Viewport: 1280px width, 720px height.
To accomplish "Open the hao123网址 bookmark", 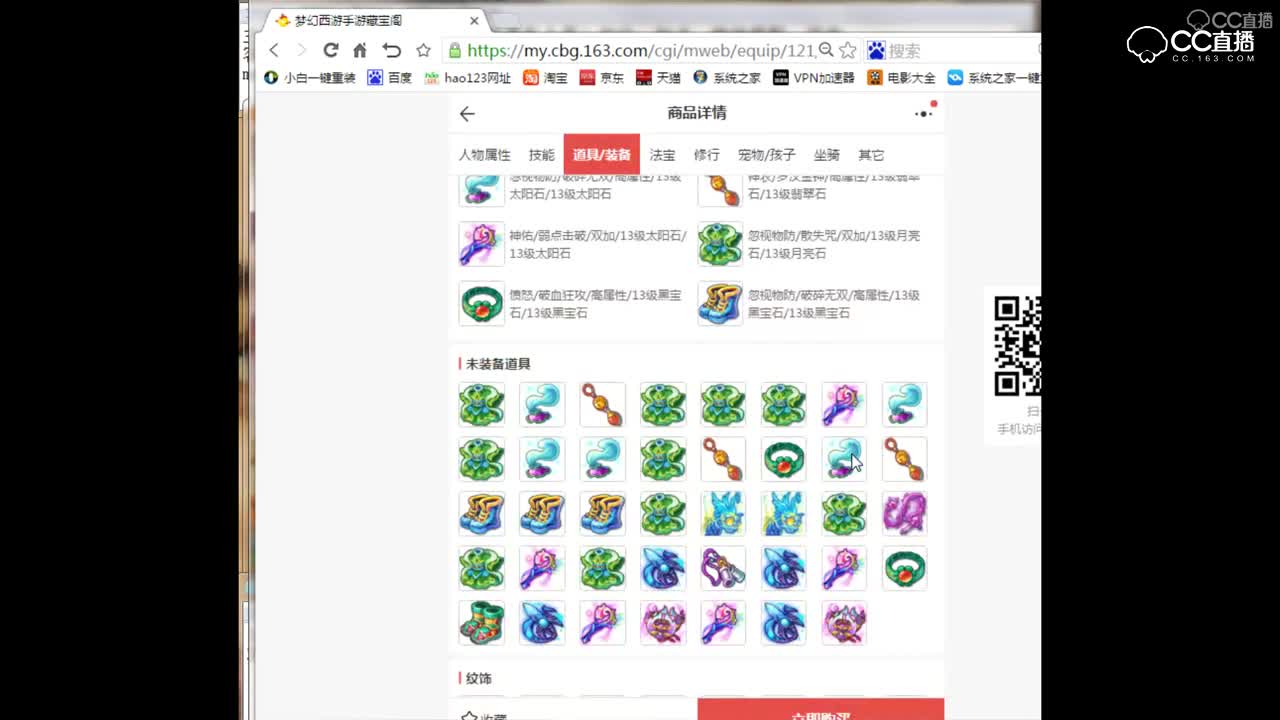I will point(468,77).
